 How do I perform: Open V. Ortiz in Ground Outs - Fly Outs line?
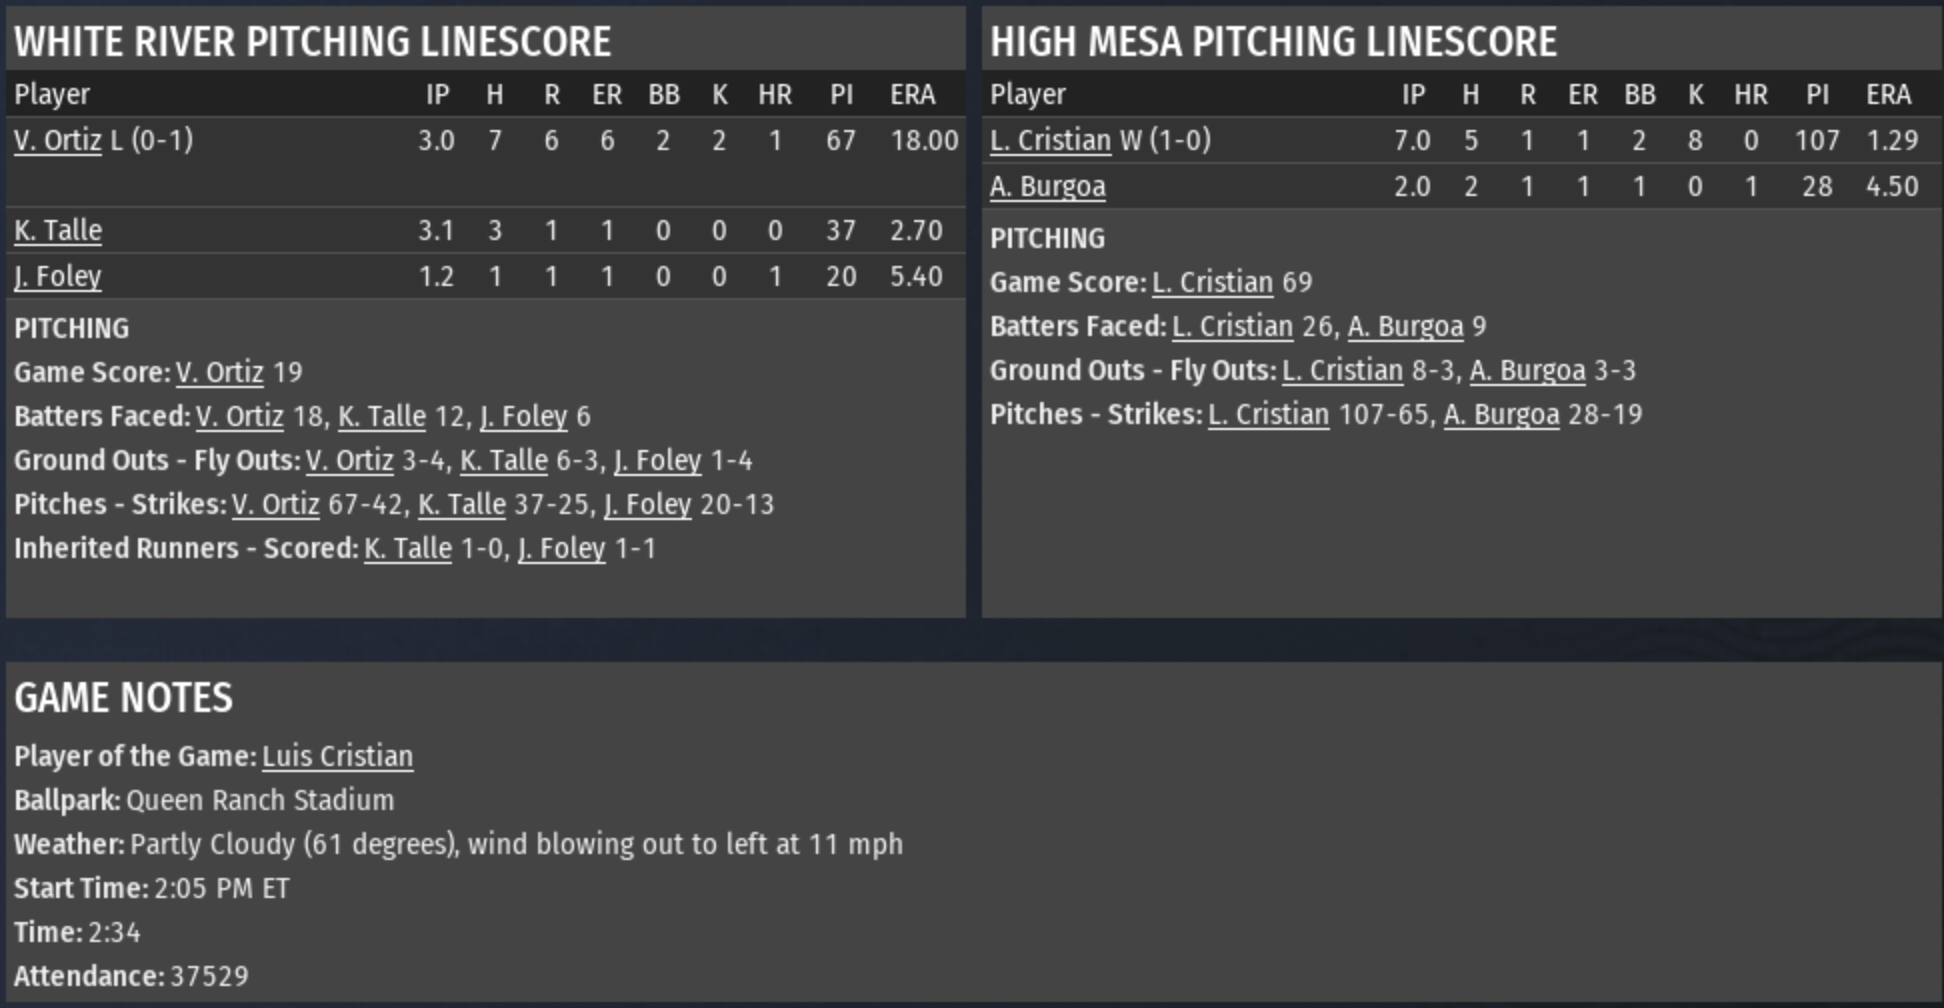[x=349, y=460]
